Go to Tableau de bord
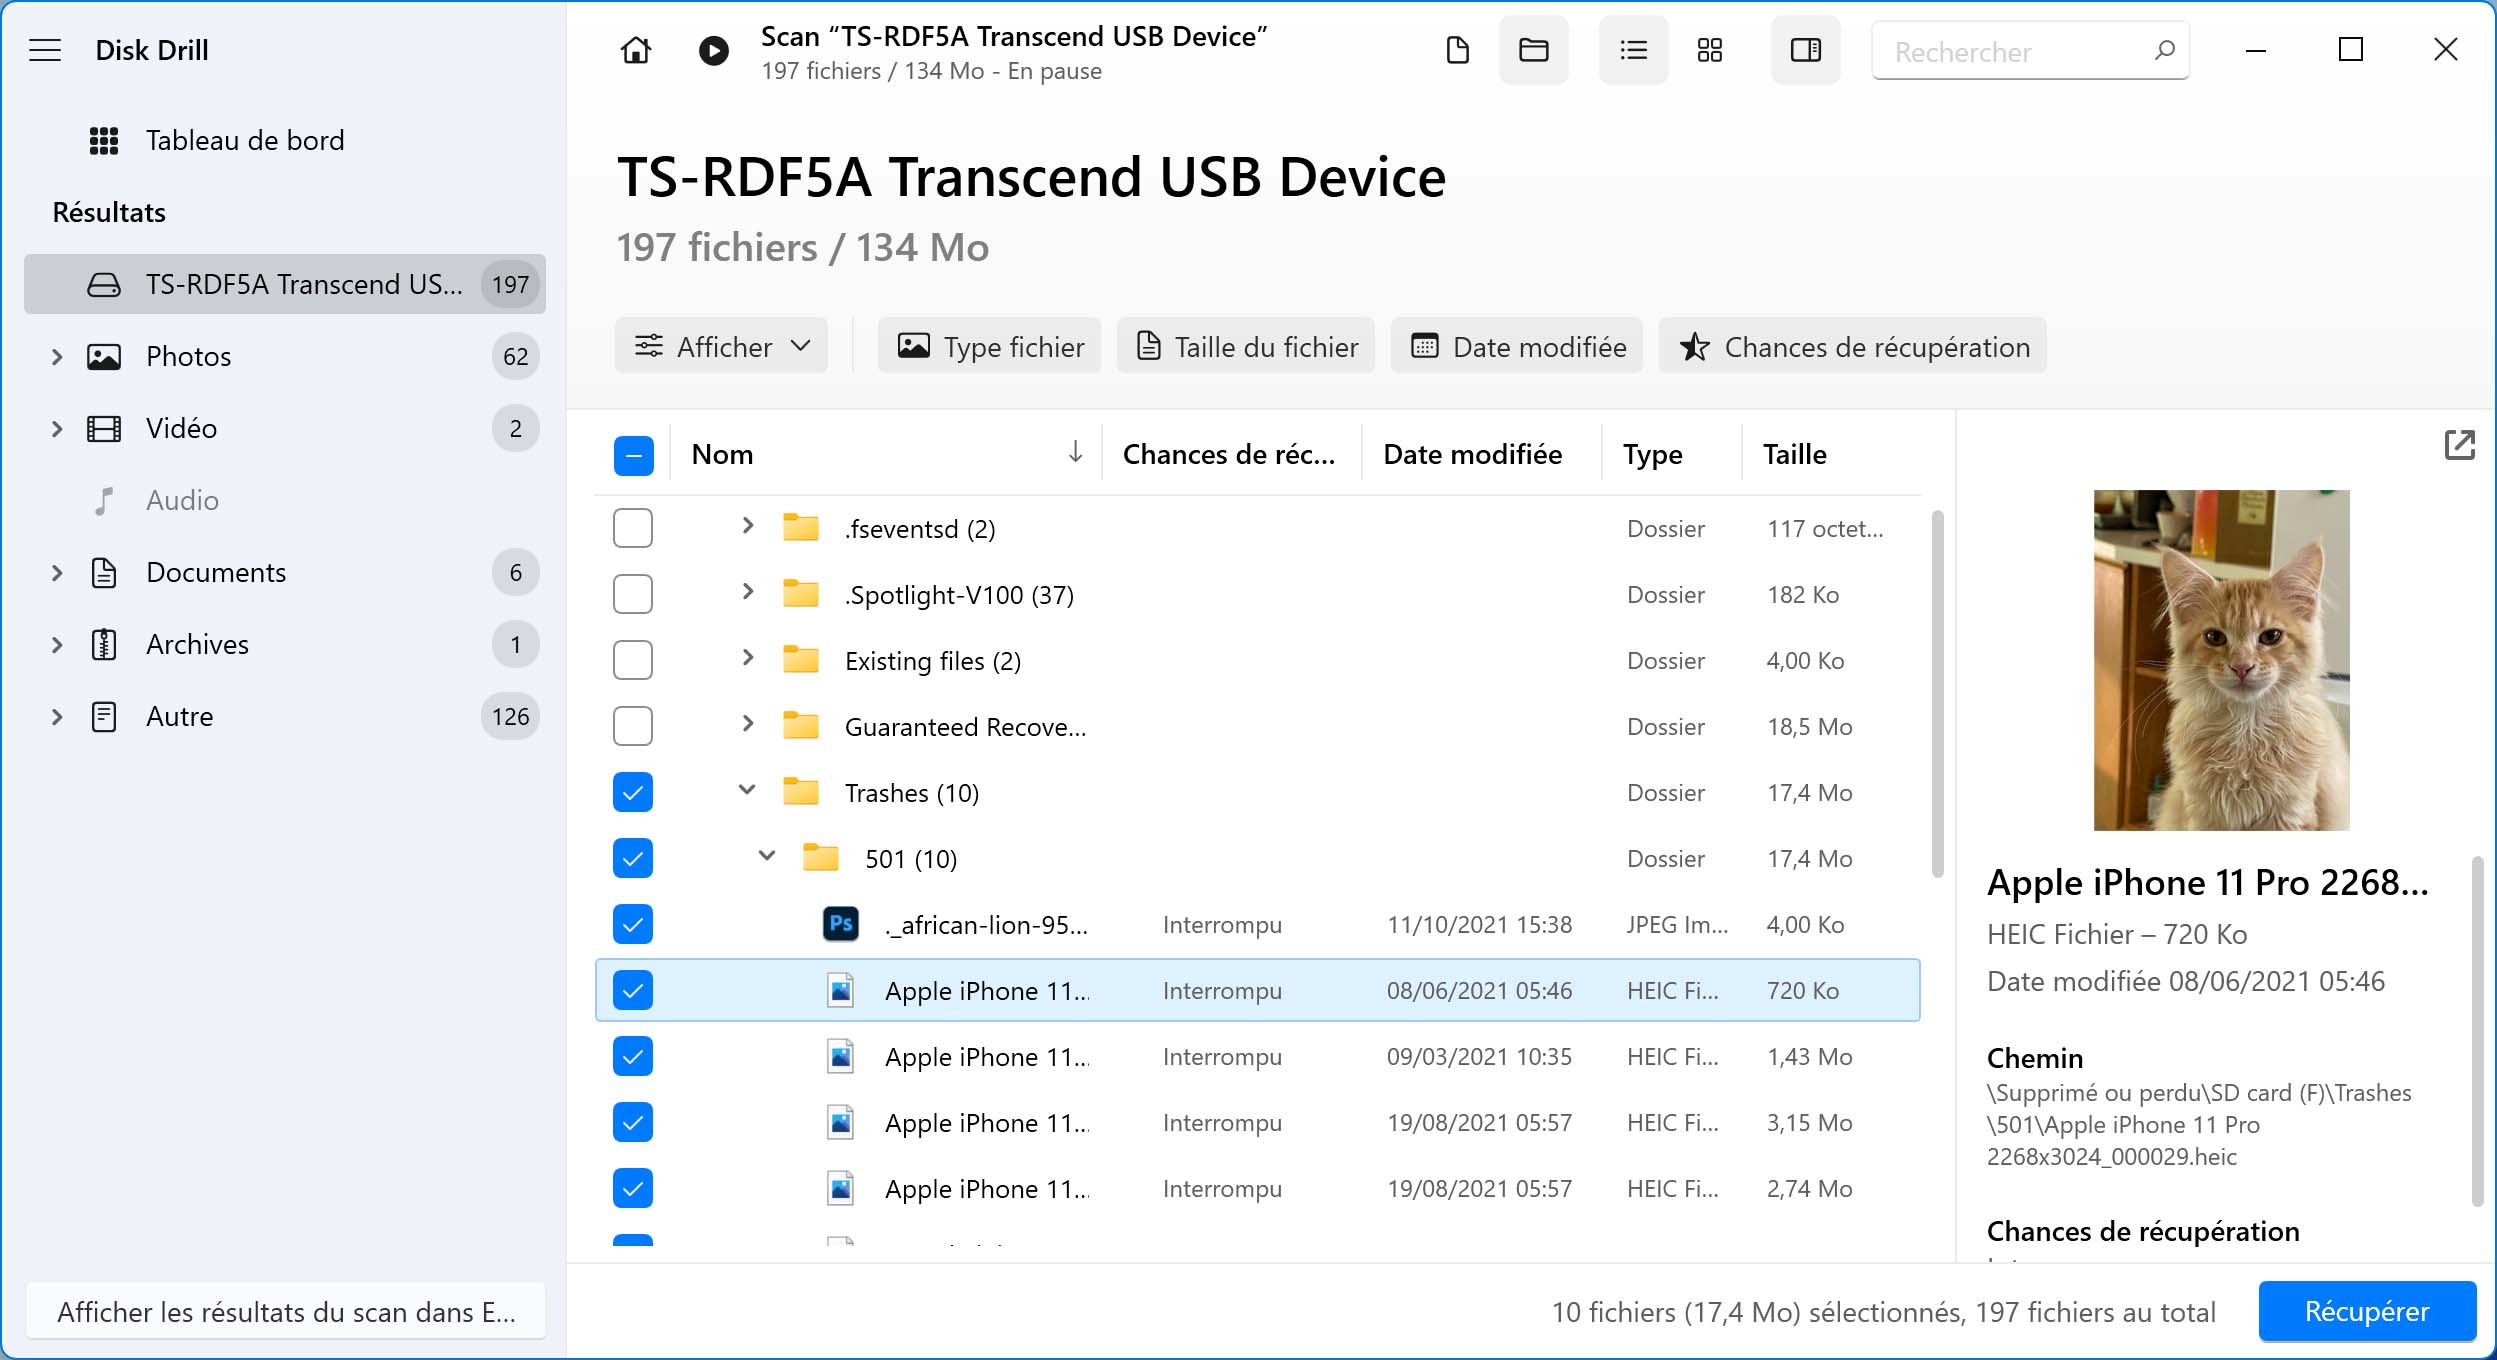 pos(244,140)
